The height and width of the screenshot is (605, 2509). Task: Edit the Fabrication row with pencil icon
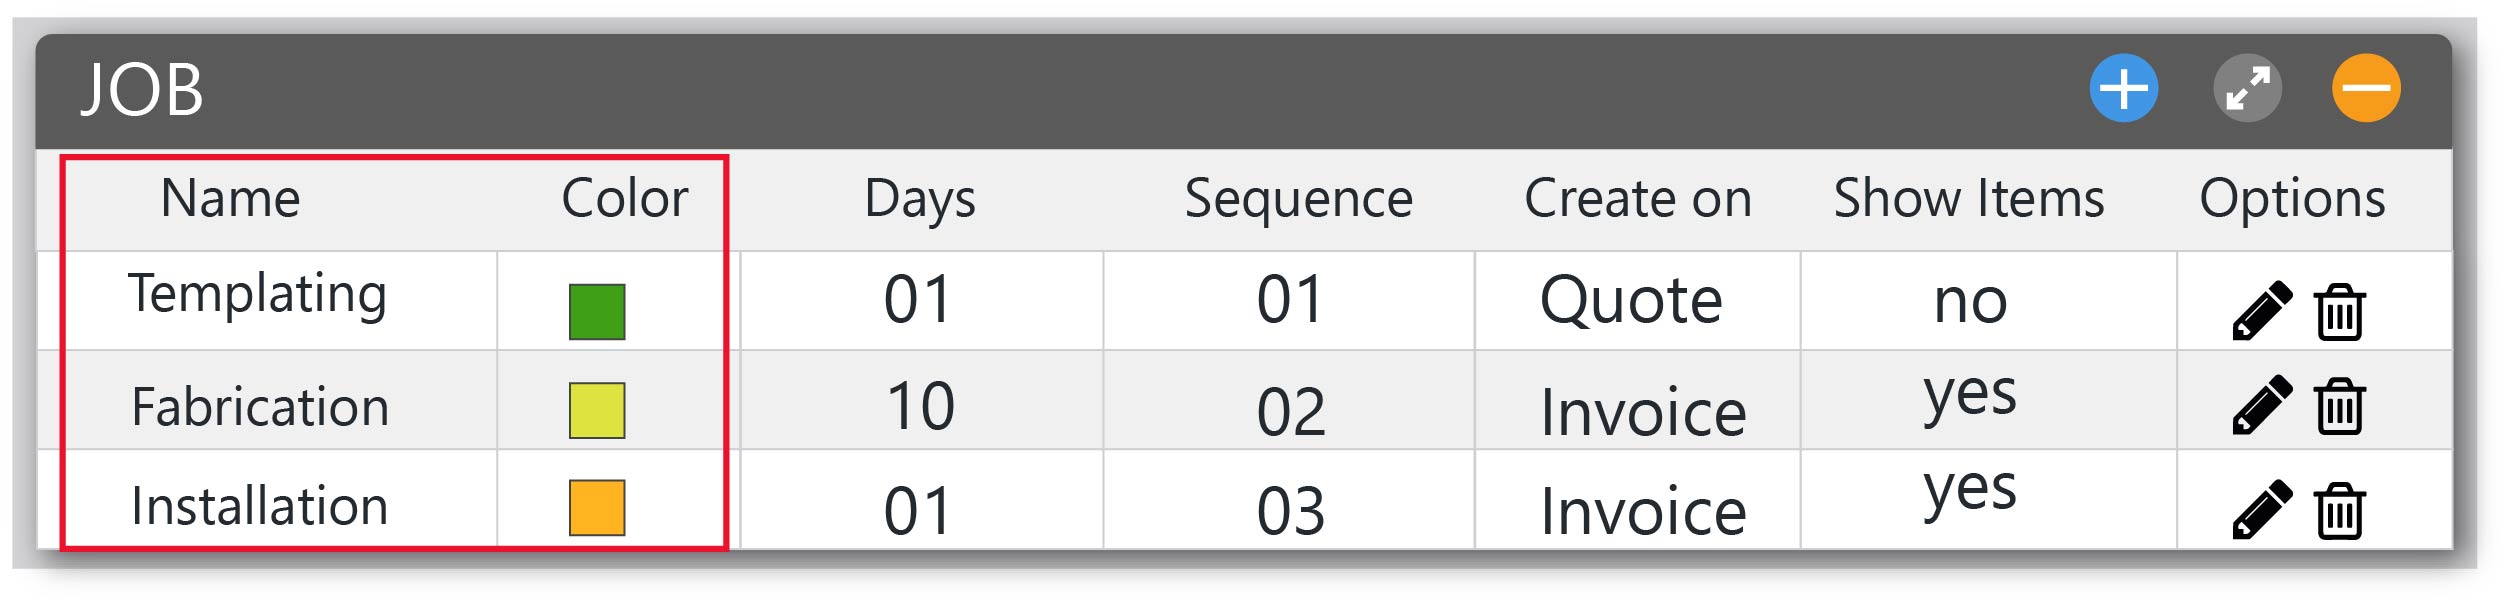[x=2262, y=406]
